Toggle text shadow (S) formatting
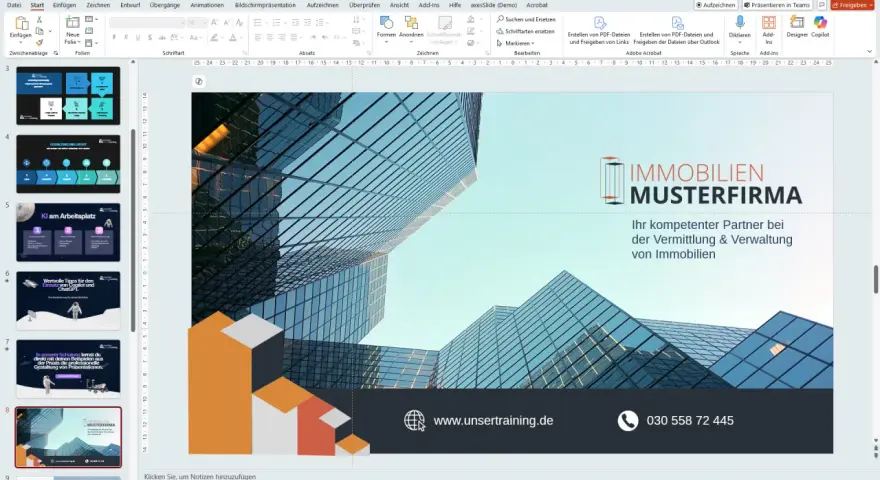Viewport: 880px width, 480px height. (149, 38)
